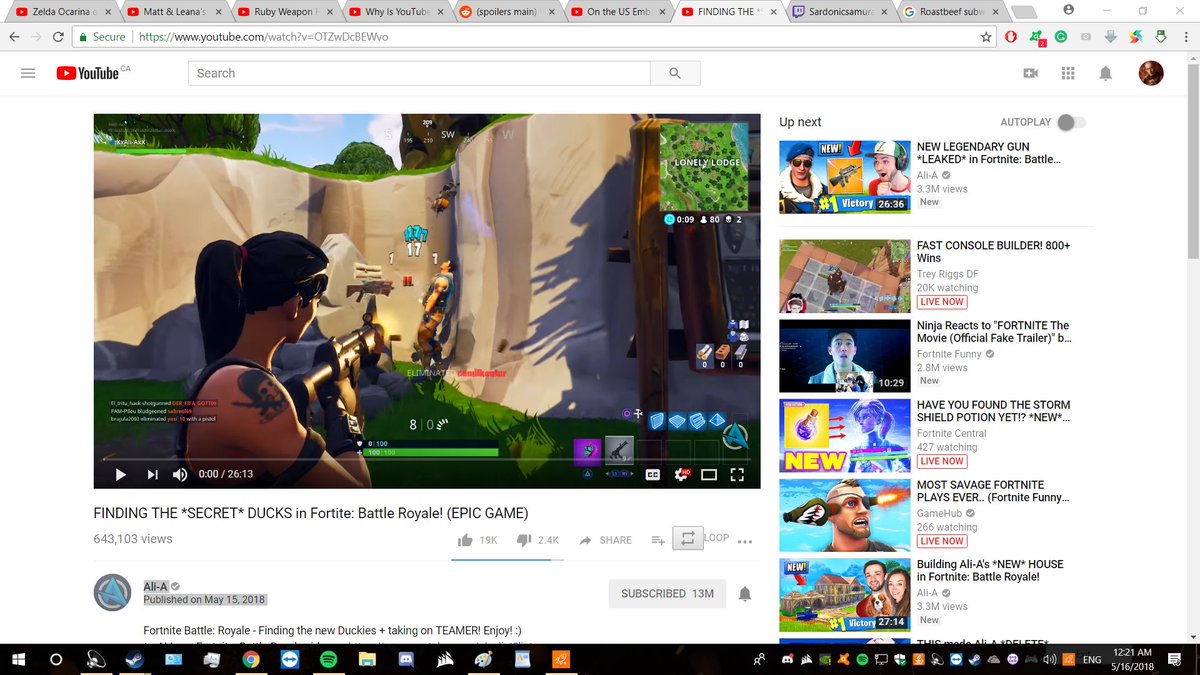Dislike the video with thumbs down
This screenshot has height=675, width=1200.
pyautogui.click(x=538, y=540)
